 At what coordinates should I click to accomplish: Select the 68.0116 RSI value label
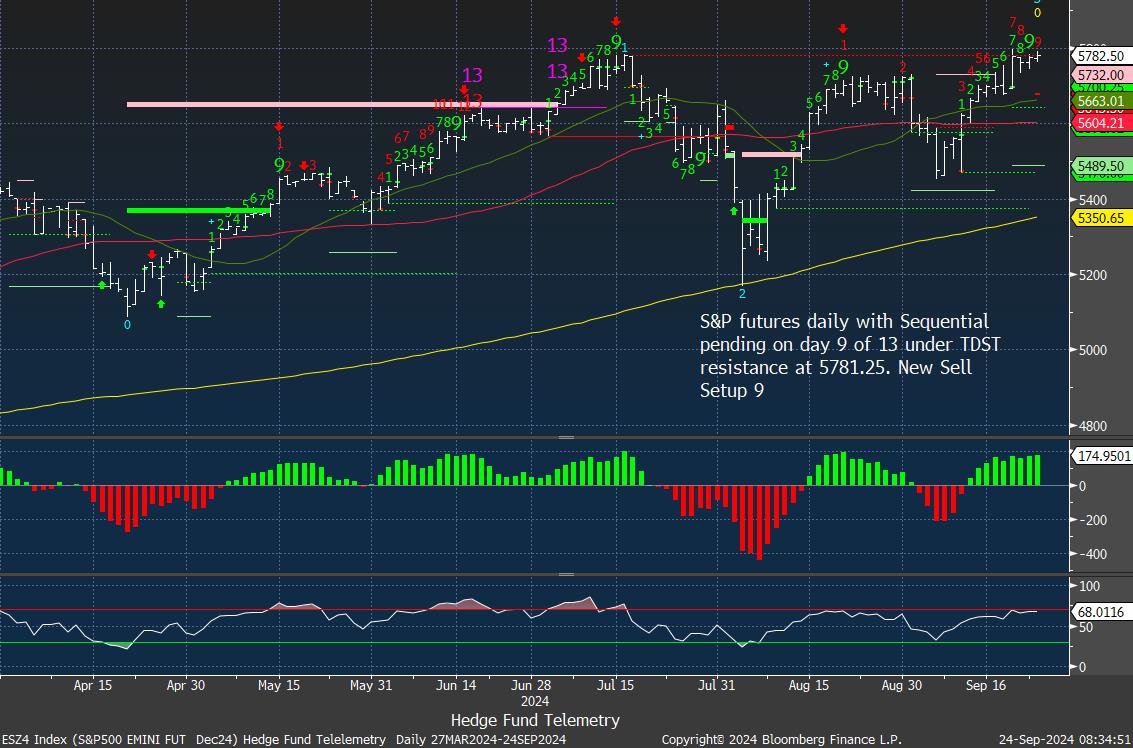click(1100, 612)
